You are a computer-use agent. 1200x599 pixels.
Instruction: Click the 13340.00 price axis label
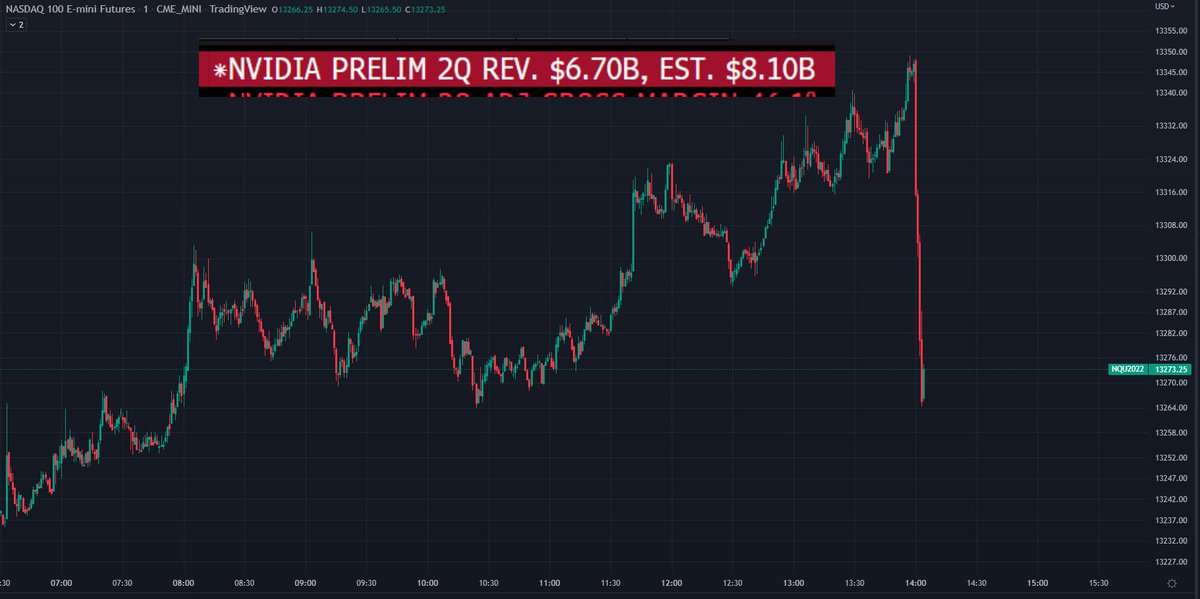coord(1169,93)
